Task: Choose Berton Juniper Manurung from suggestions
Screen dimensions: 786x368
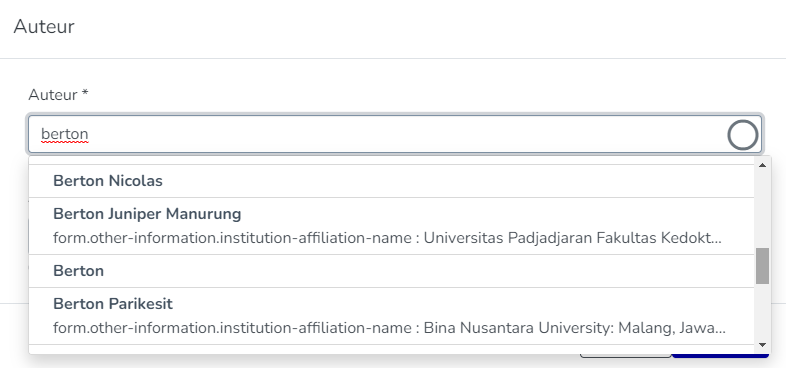Action: tap(391, 226)
